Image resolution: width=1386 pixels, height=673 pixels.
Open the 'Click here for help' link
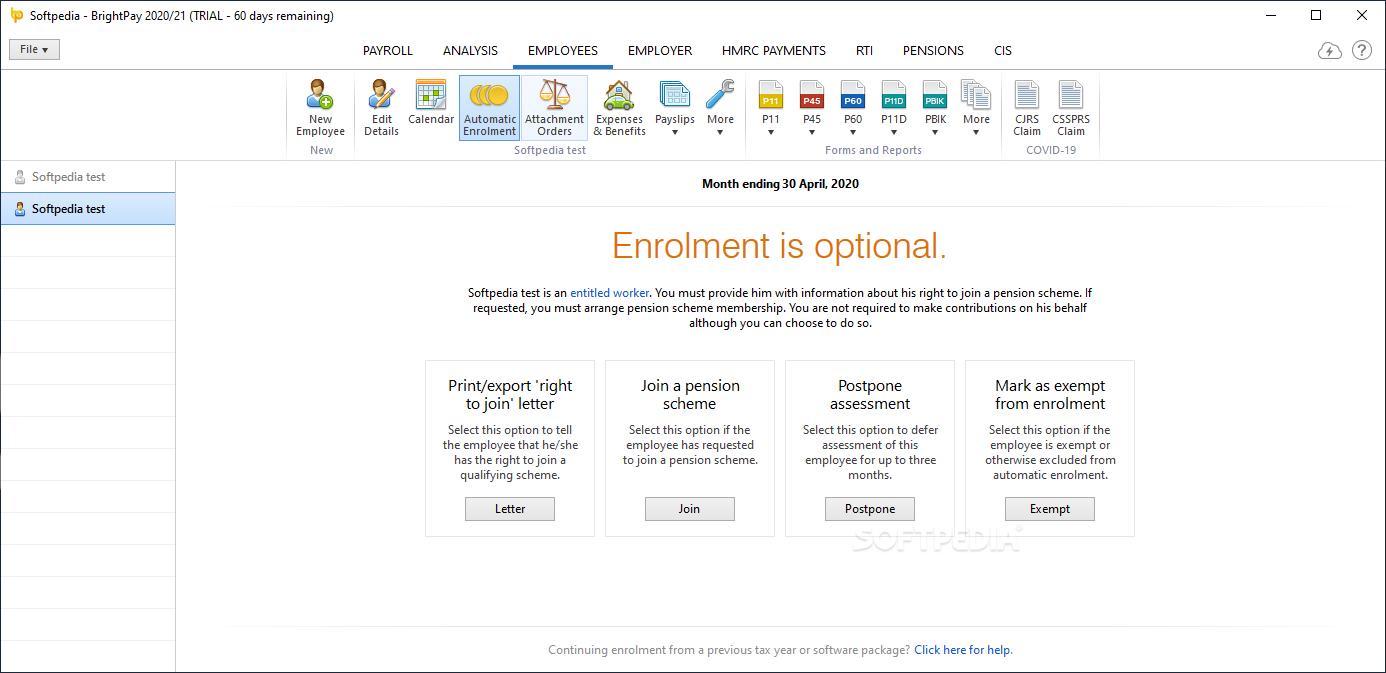(962, 650)
